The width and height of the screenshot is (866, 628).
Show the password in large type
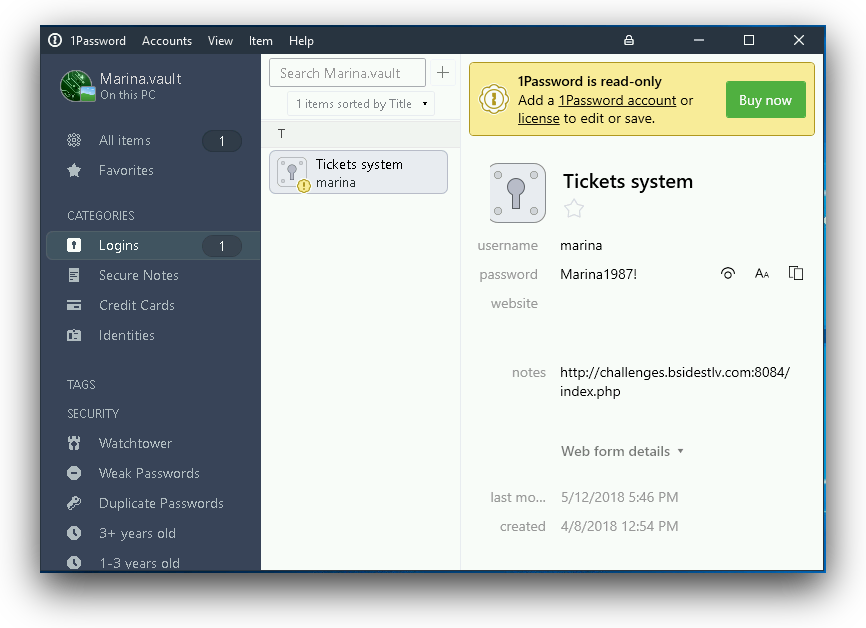[x=761, y=273]
